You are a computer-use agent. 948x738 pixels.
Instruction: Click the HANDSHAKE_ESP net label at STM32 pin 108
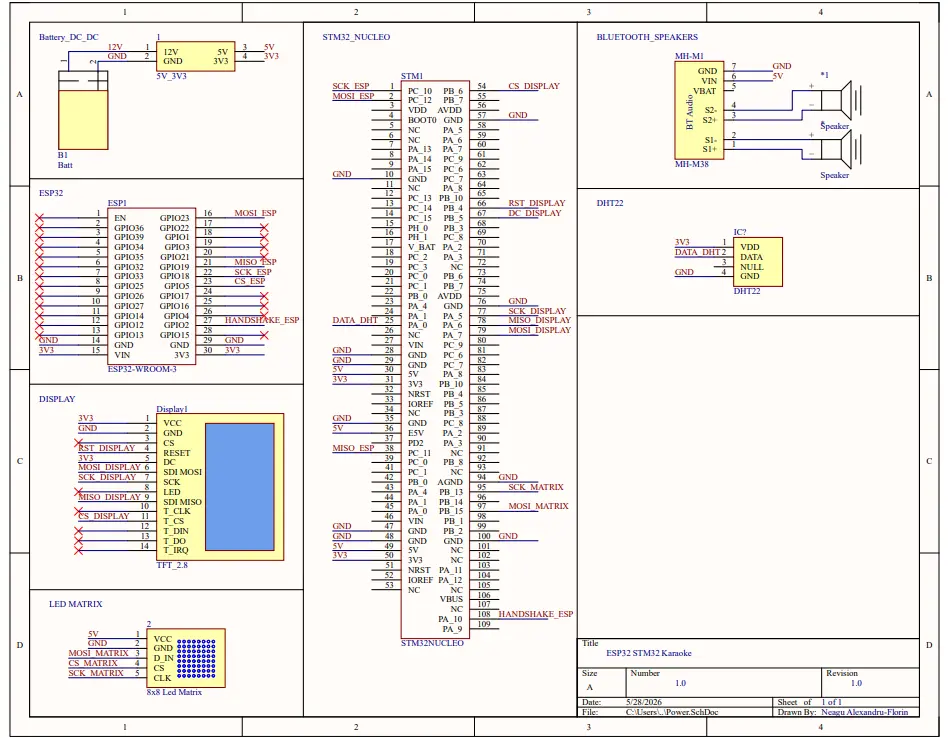pyautogui.click(x=536, y=614)
